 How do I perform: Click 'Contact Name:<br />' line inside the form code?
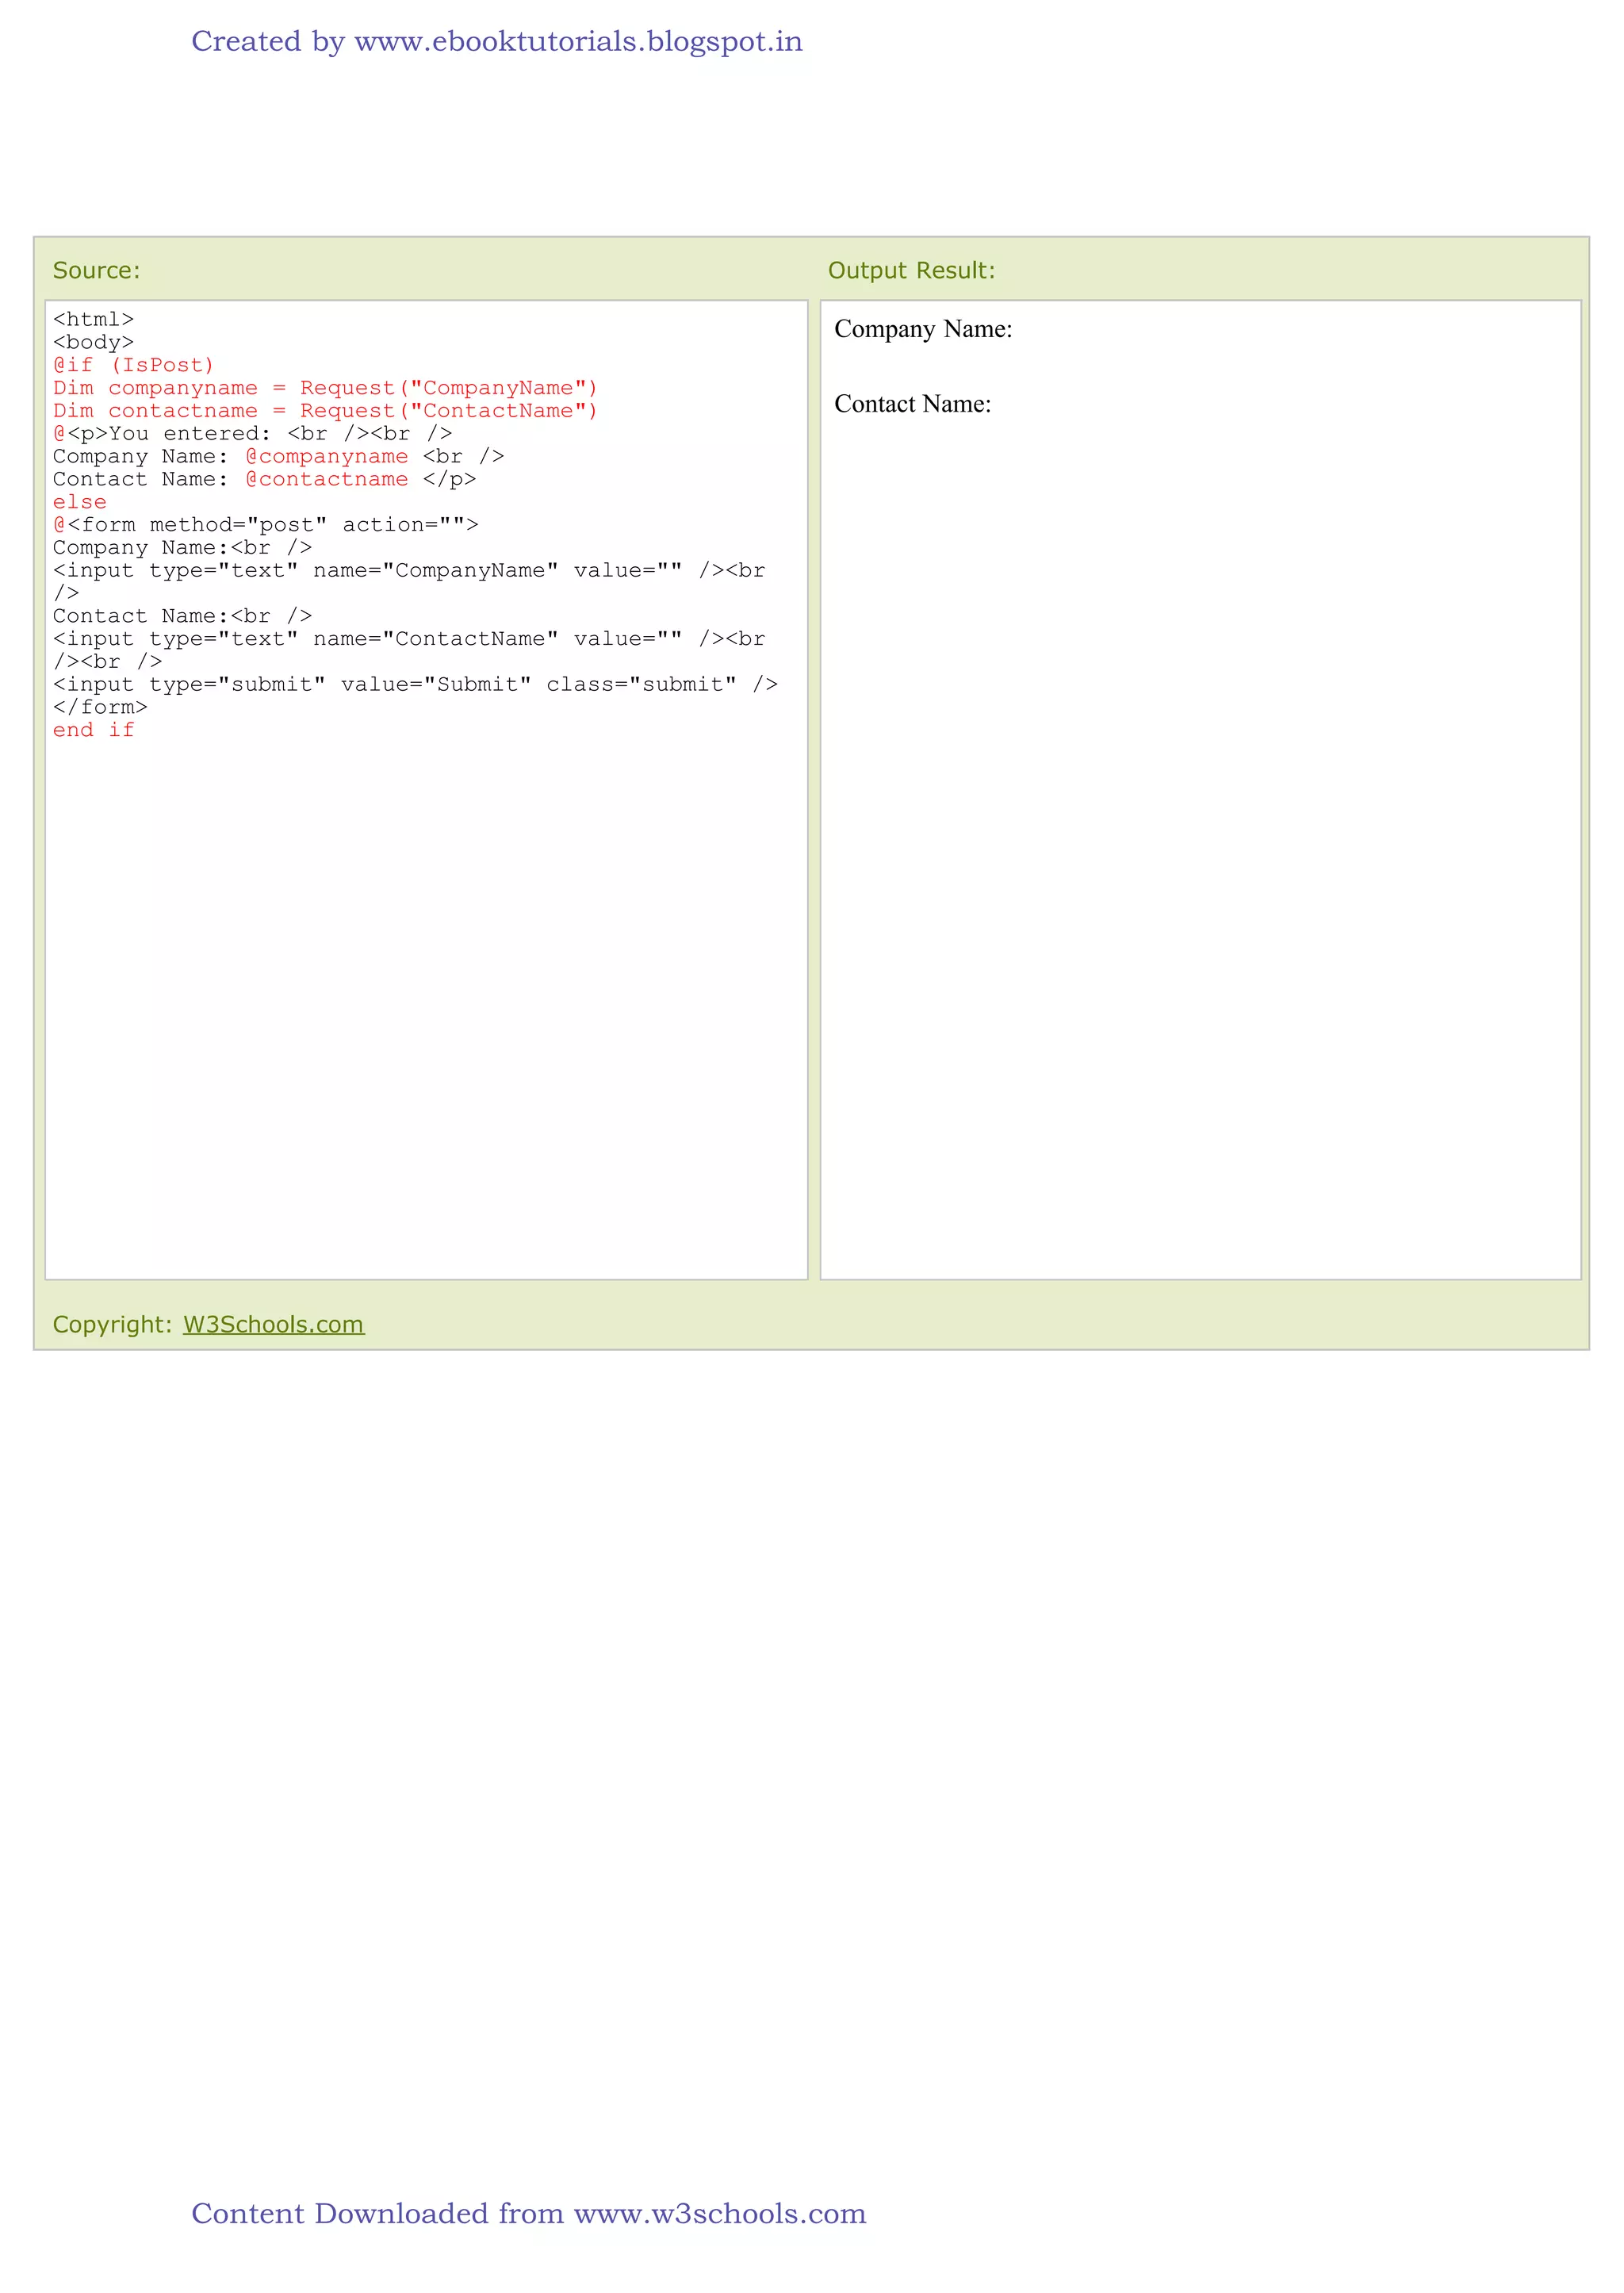(x=182, y=616)
